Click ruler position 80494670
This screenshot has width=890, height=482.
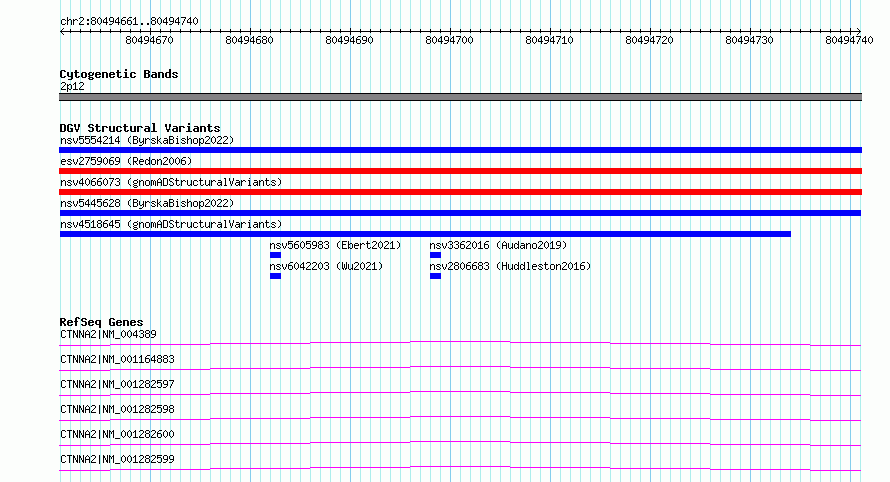click(149, 40)
